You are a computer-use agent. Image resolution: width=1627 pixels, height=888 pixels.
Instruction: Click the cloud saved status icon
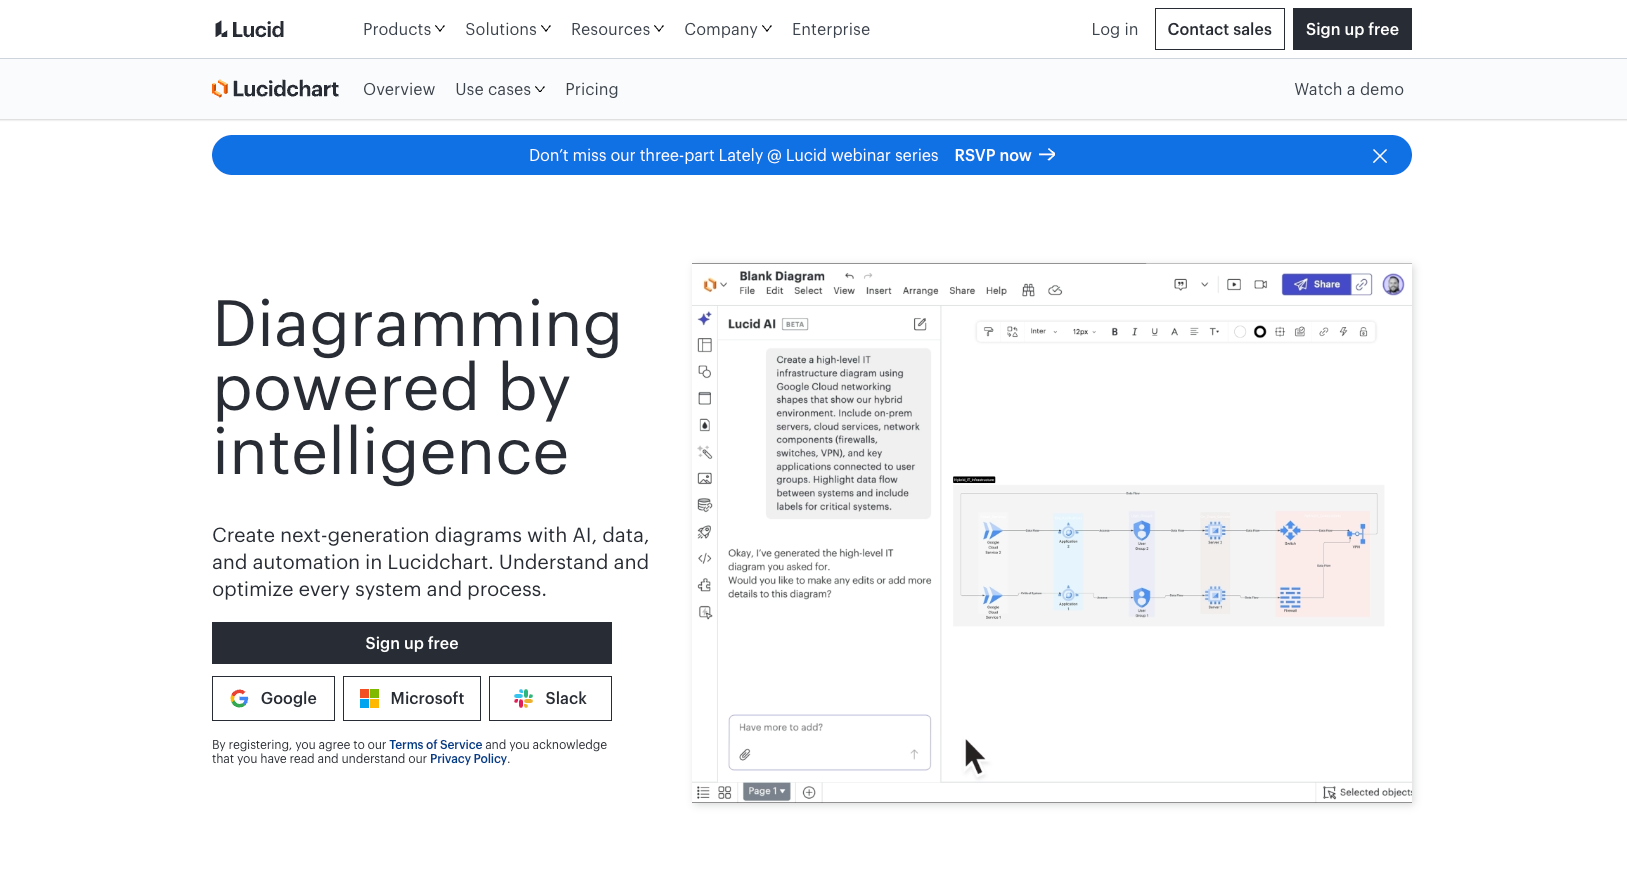(x=1055, y=291)
